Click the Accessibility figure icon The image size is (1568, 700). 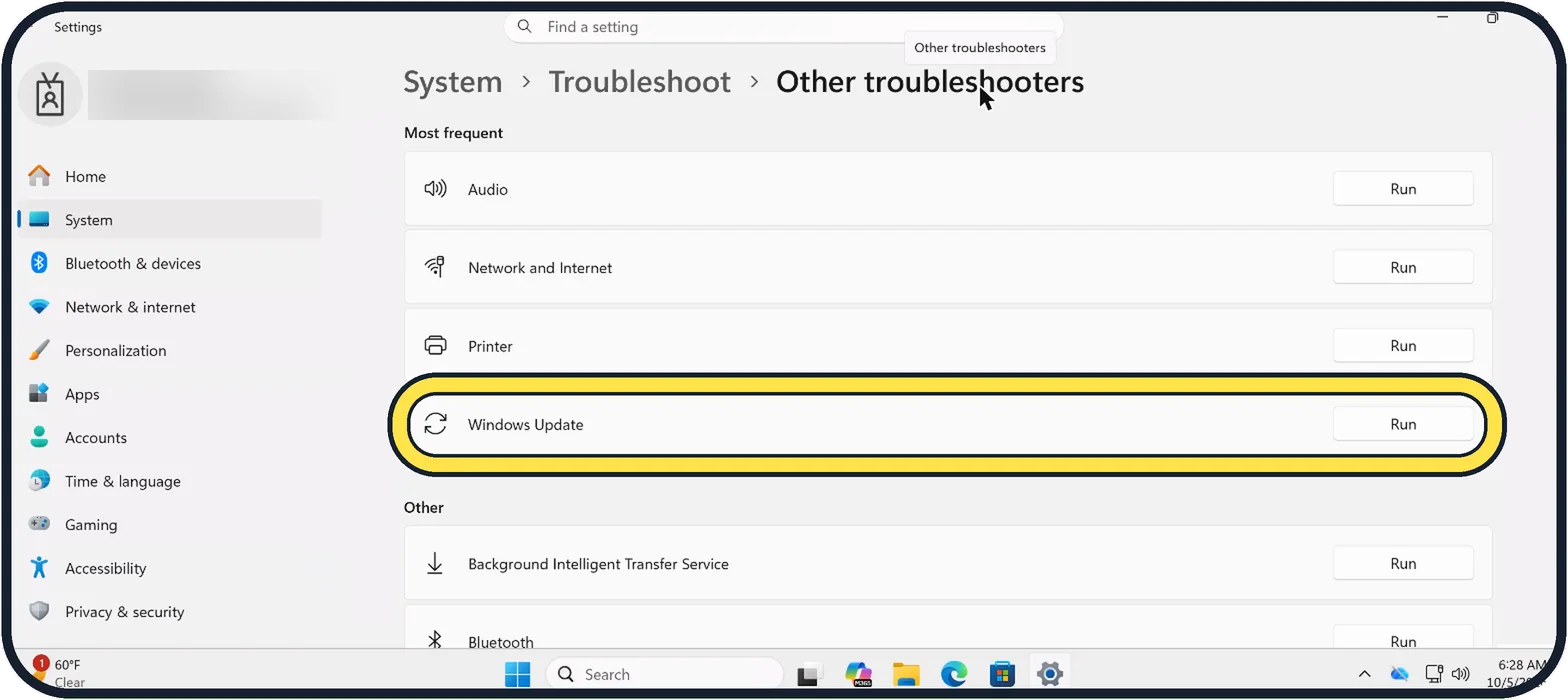click(39, 568)
